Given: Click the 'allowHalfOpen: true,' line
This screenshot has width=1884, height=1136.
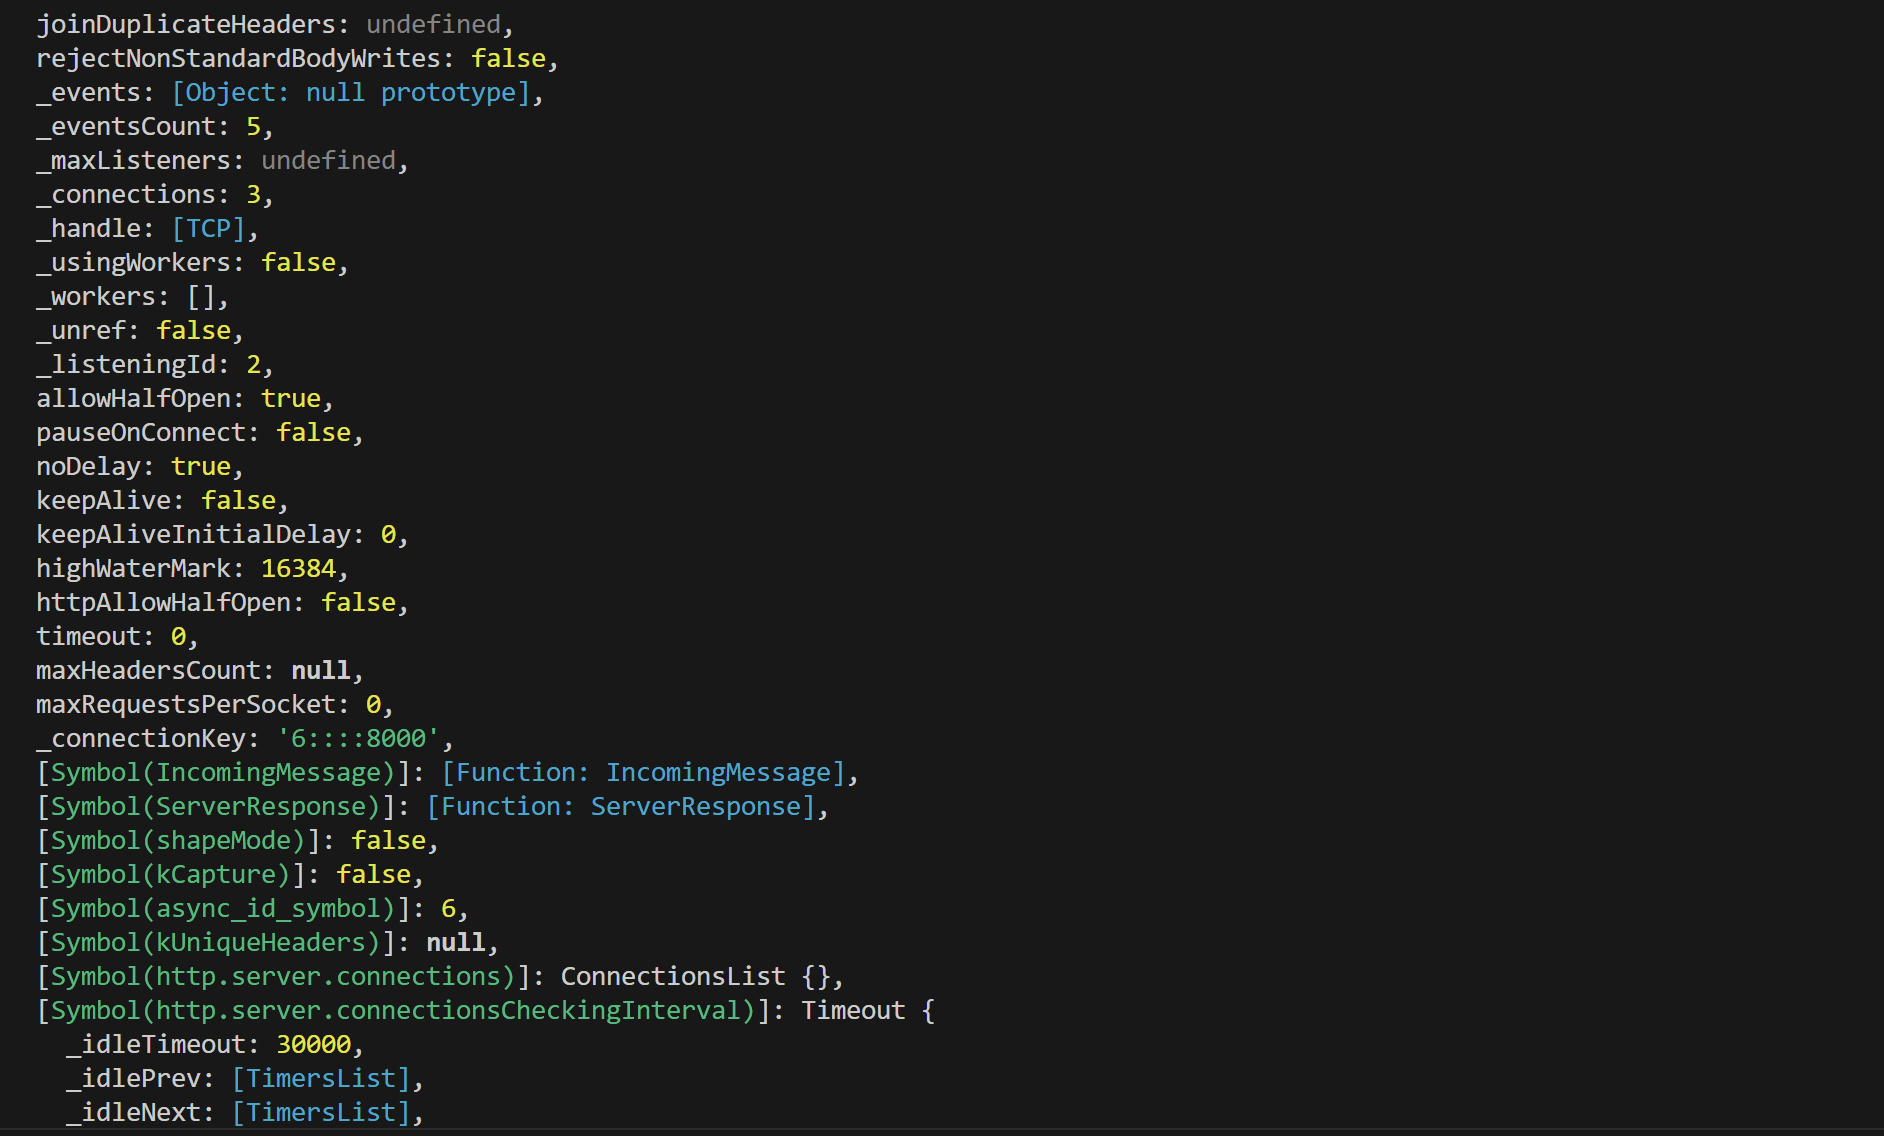Looking at the screenshot, I should coord(185,399).
